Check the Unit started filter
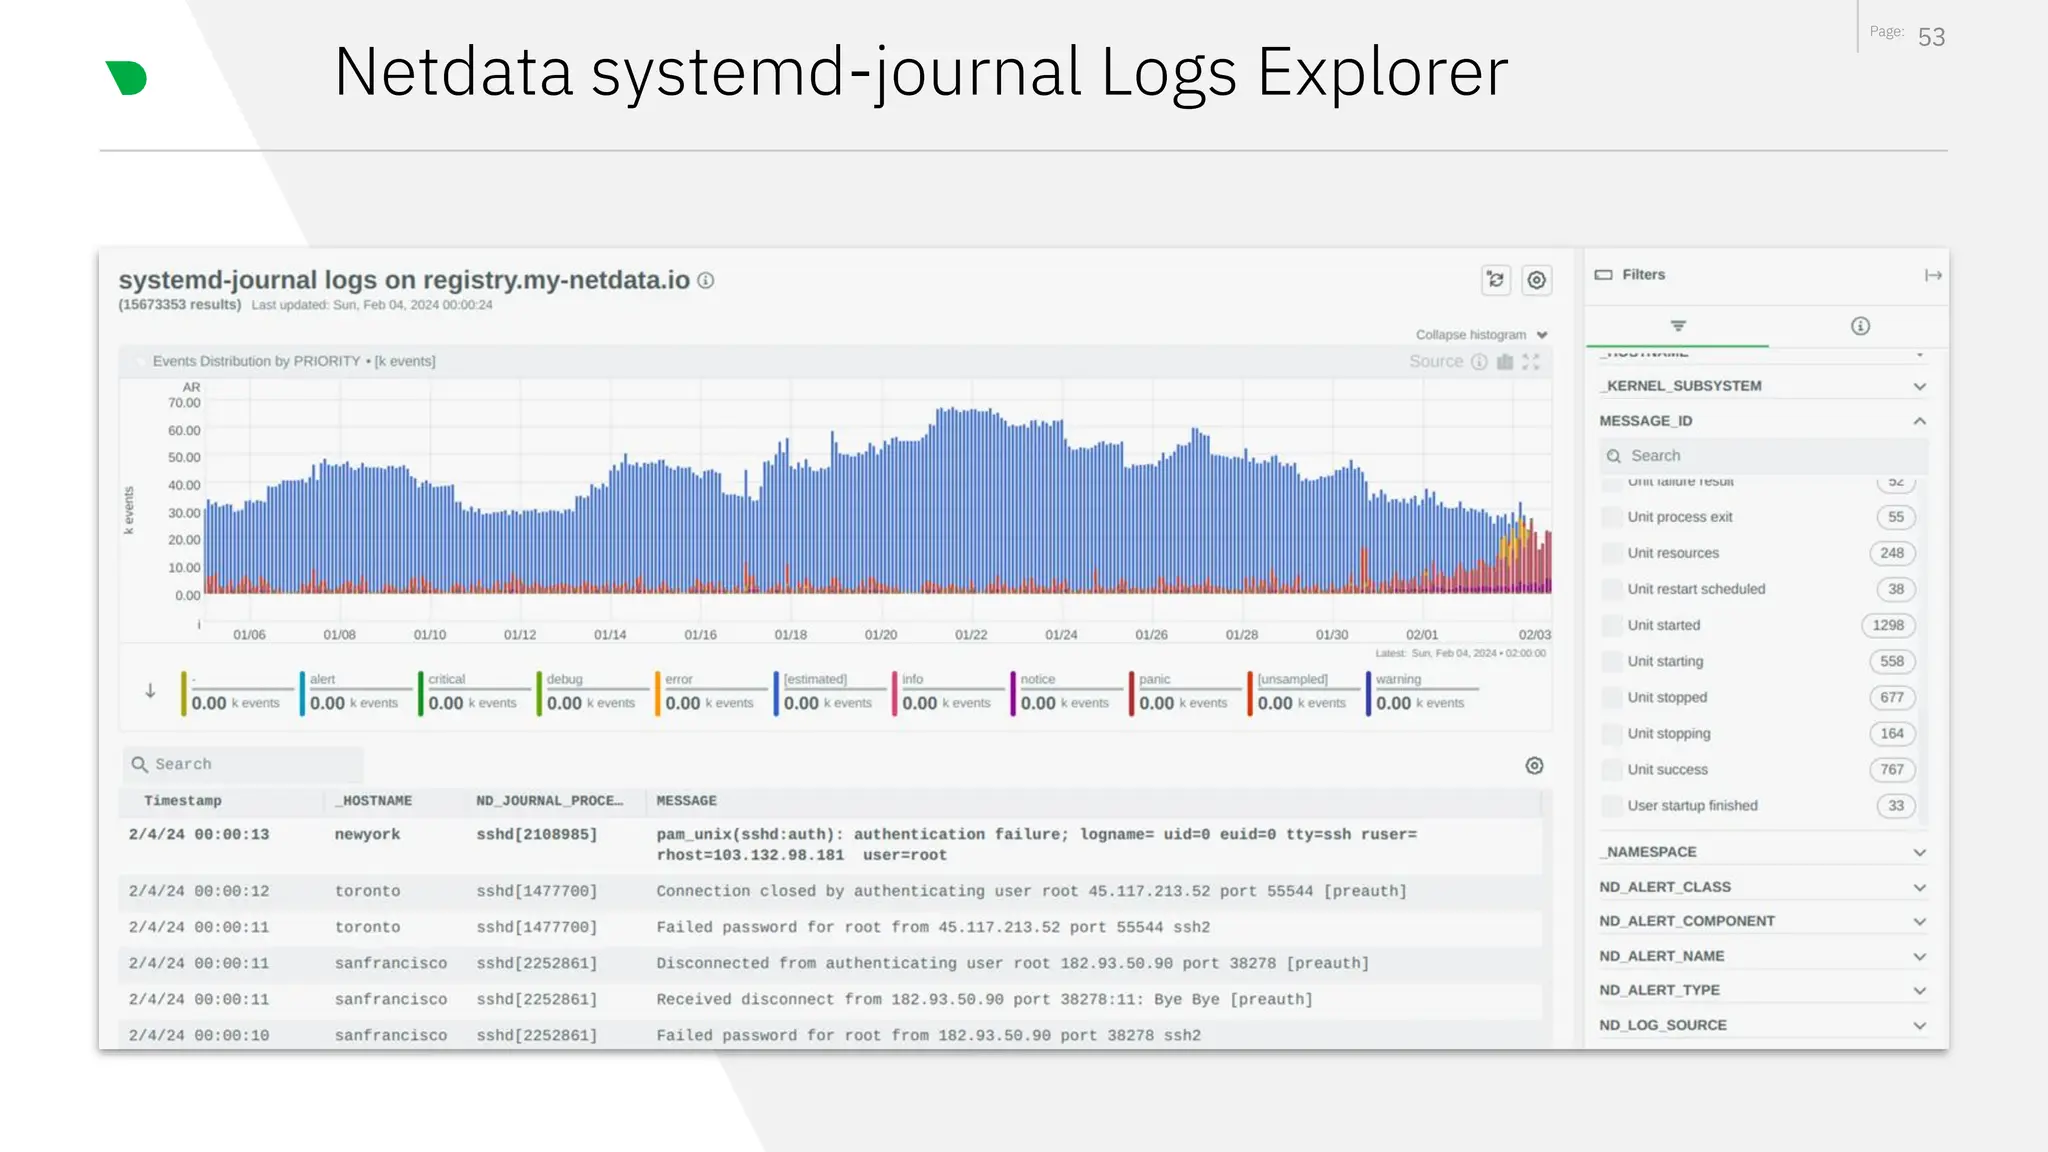The height and width of the screenshot is (1152, 2048). 1611,625
